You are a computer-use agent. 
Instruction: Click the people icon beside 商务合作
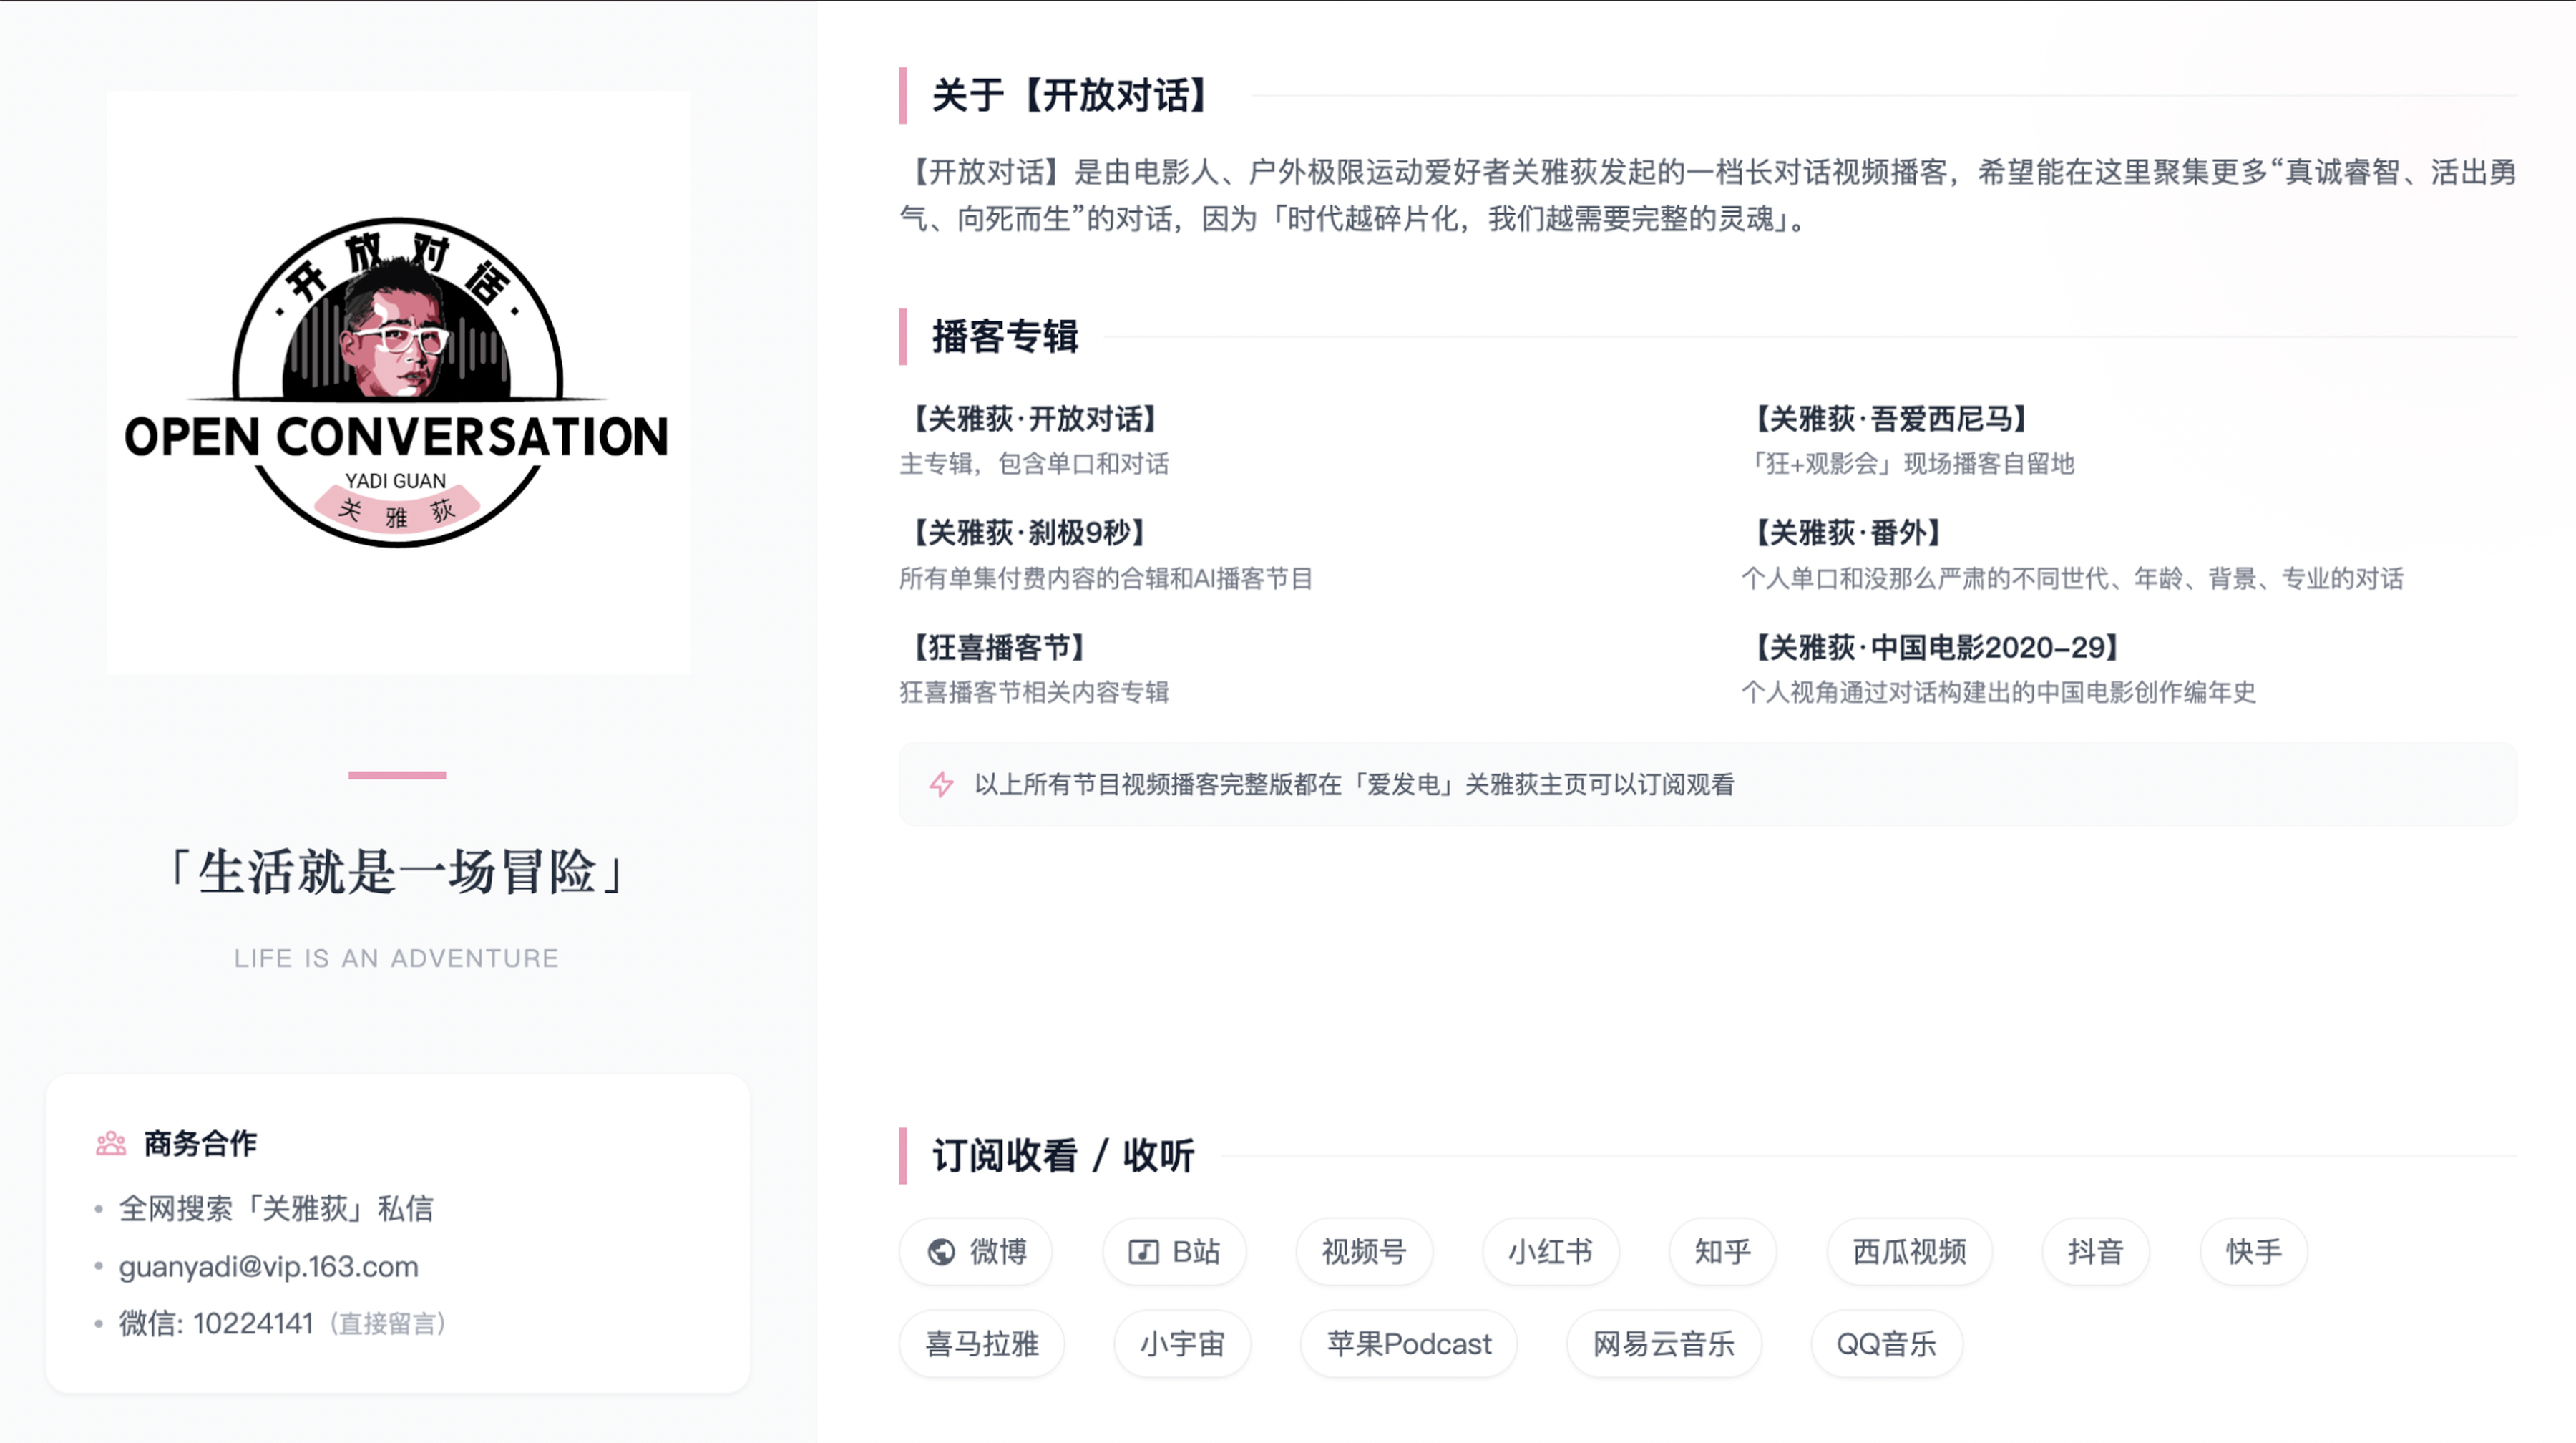[x=111, y=1143]
